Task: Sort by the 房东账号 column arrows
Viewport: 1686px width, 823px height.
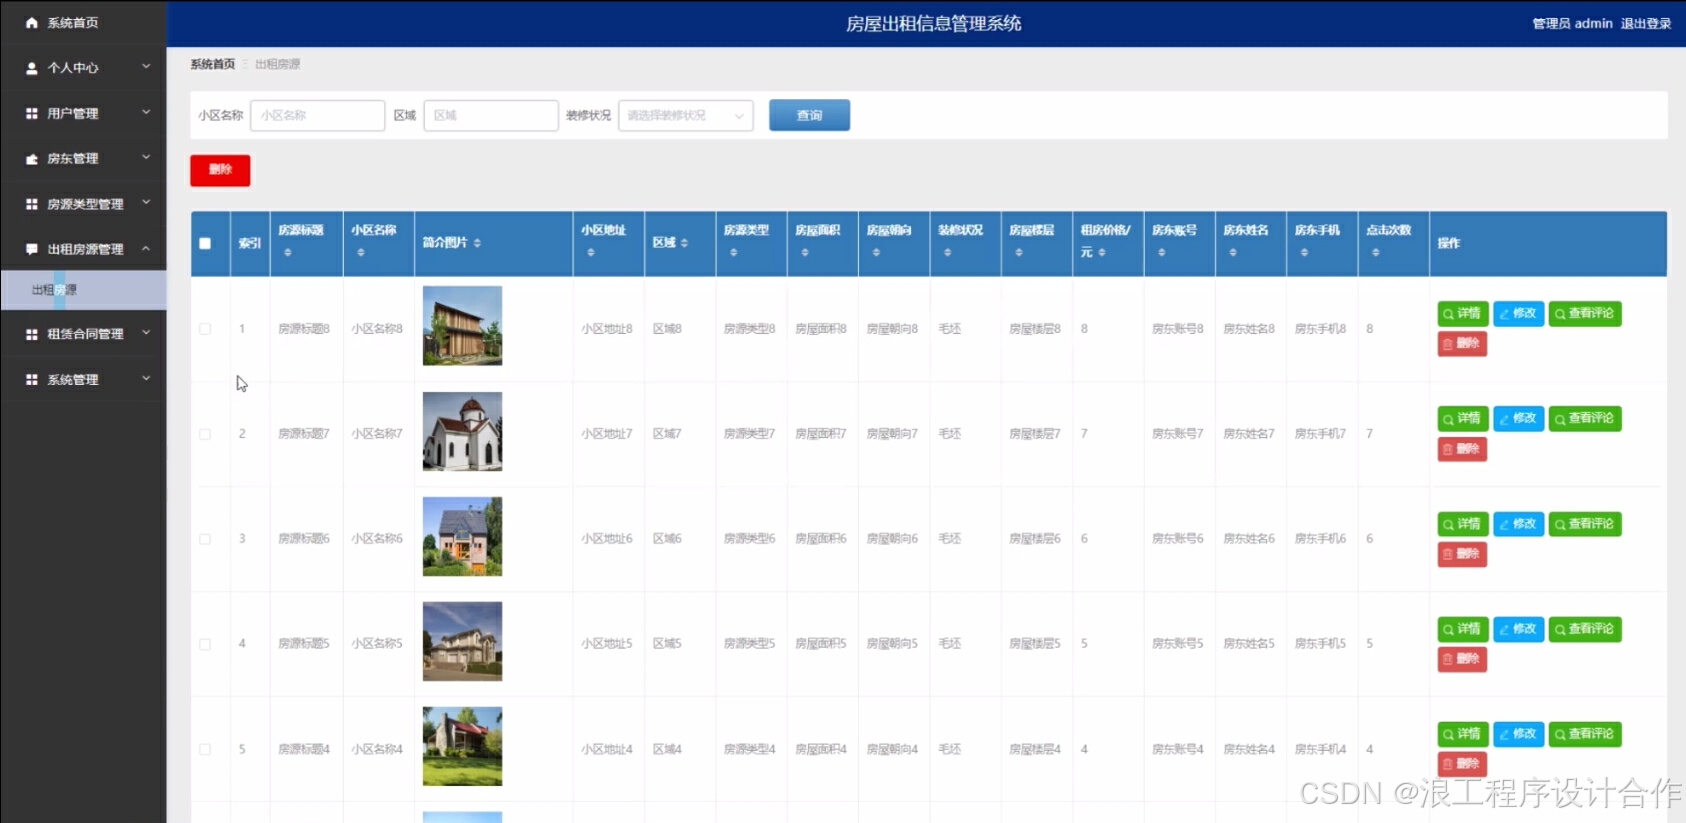Action: point(1162,253)
